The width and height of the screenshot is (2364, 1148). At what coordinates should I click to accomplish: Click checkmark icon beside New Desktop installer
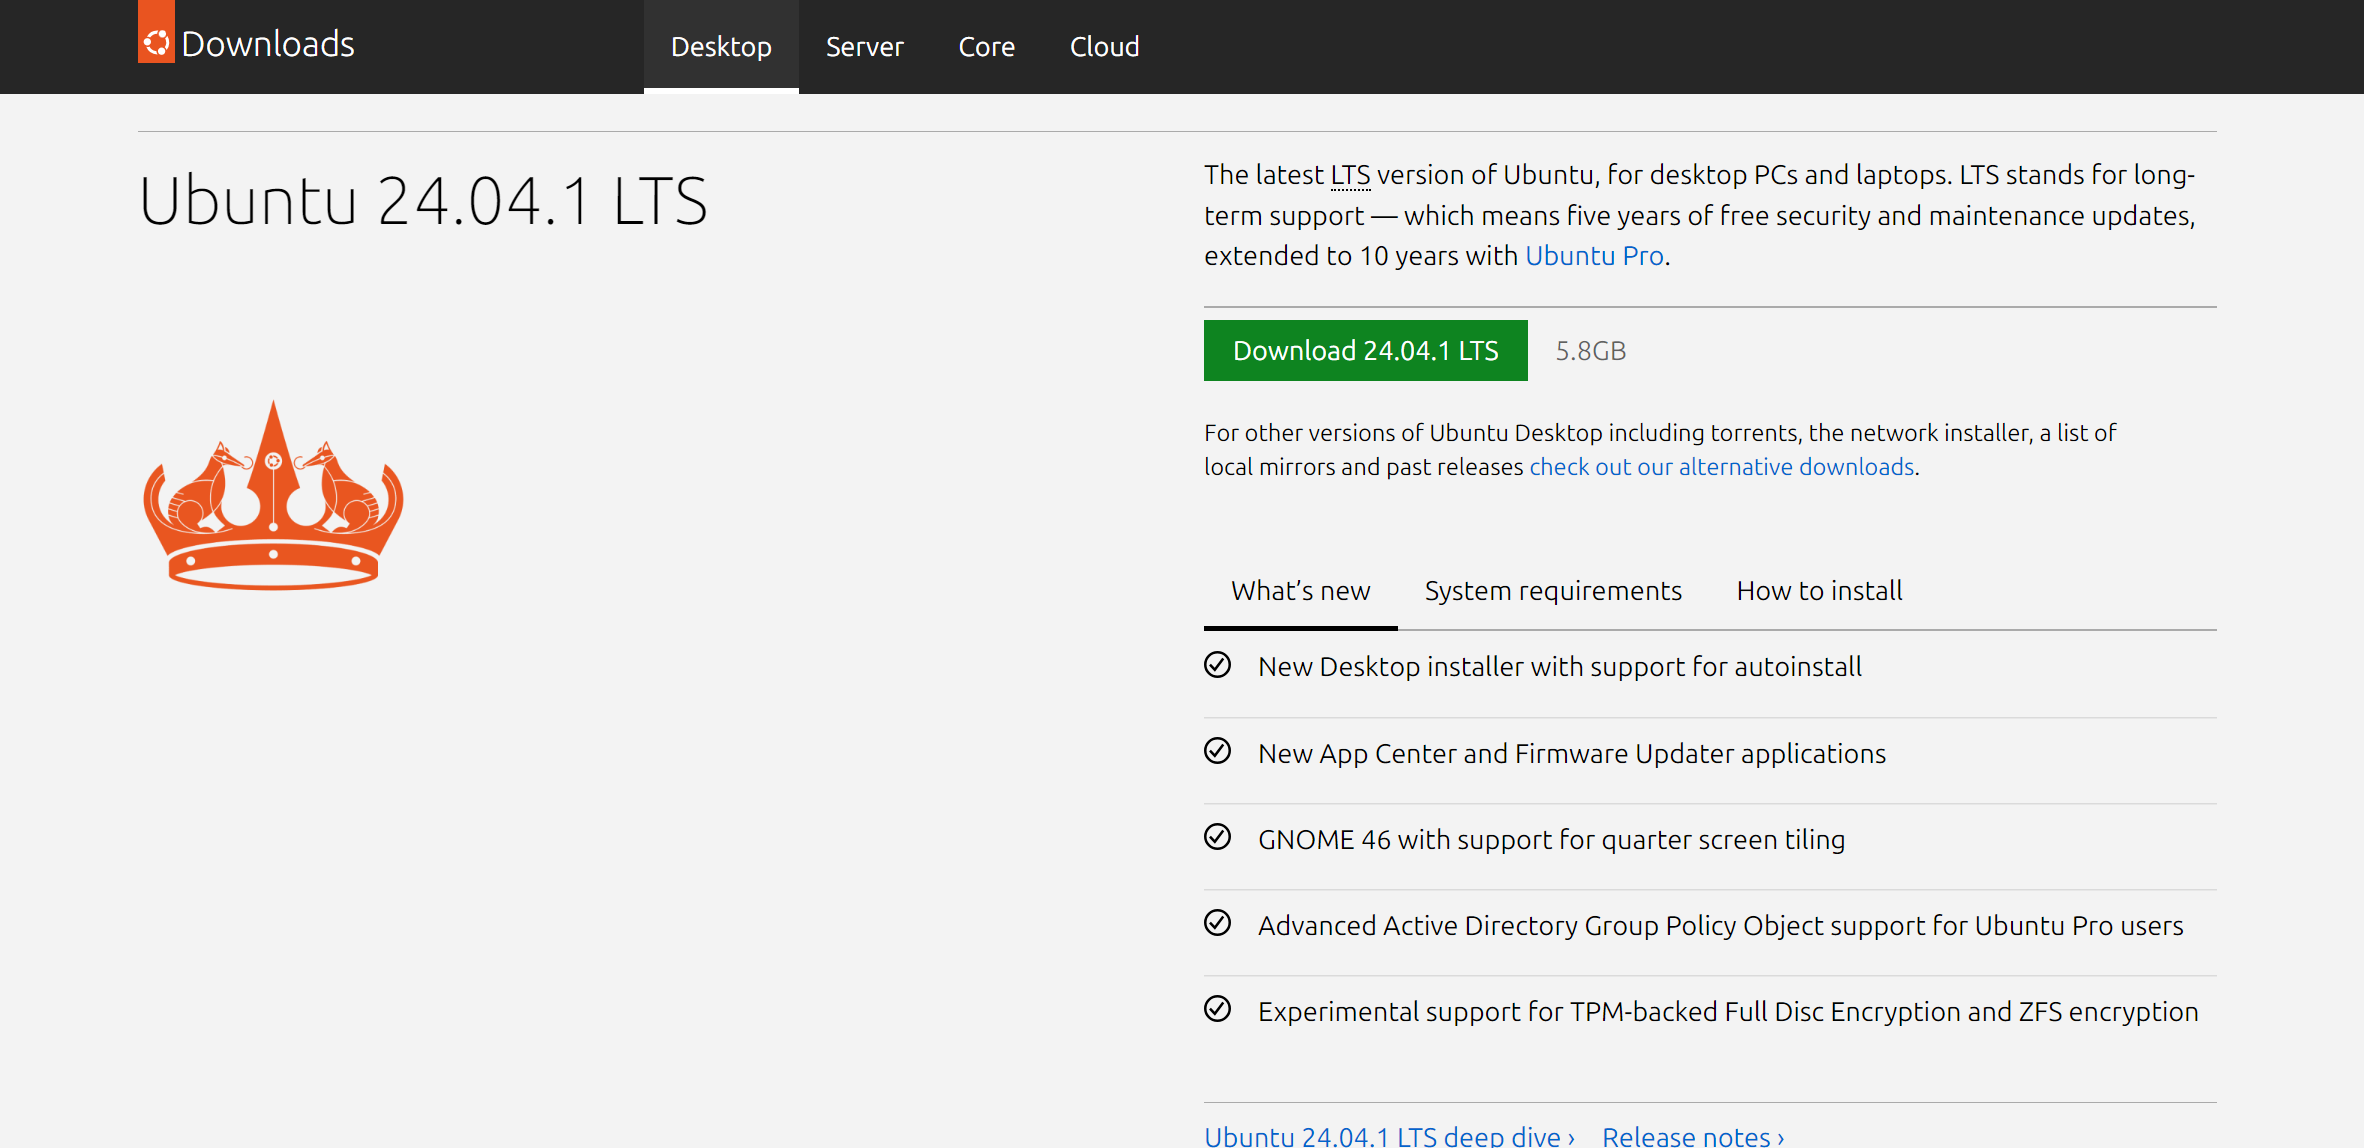click(1218, 665)
